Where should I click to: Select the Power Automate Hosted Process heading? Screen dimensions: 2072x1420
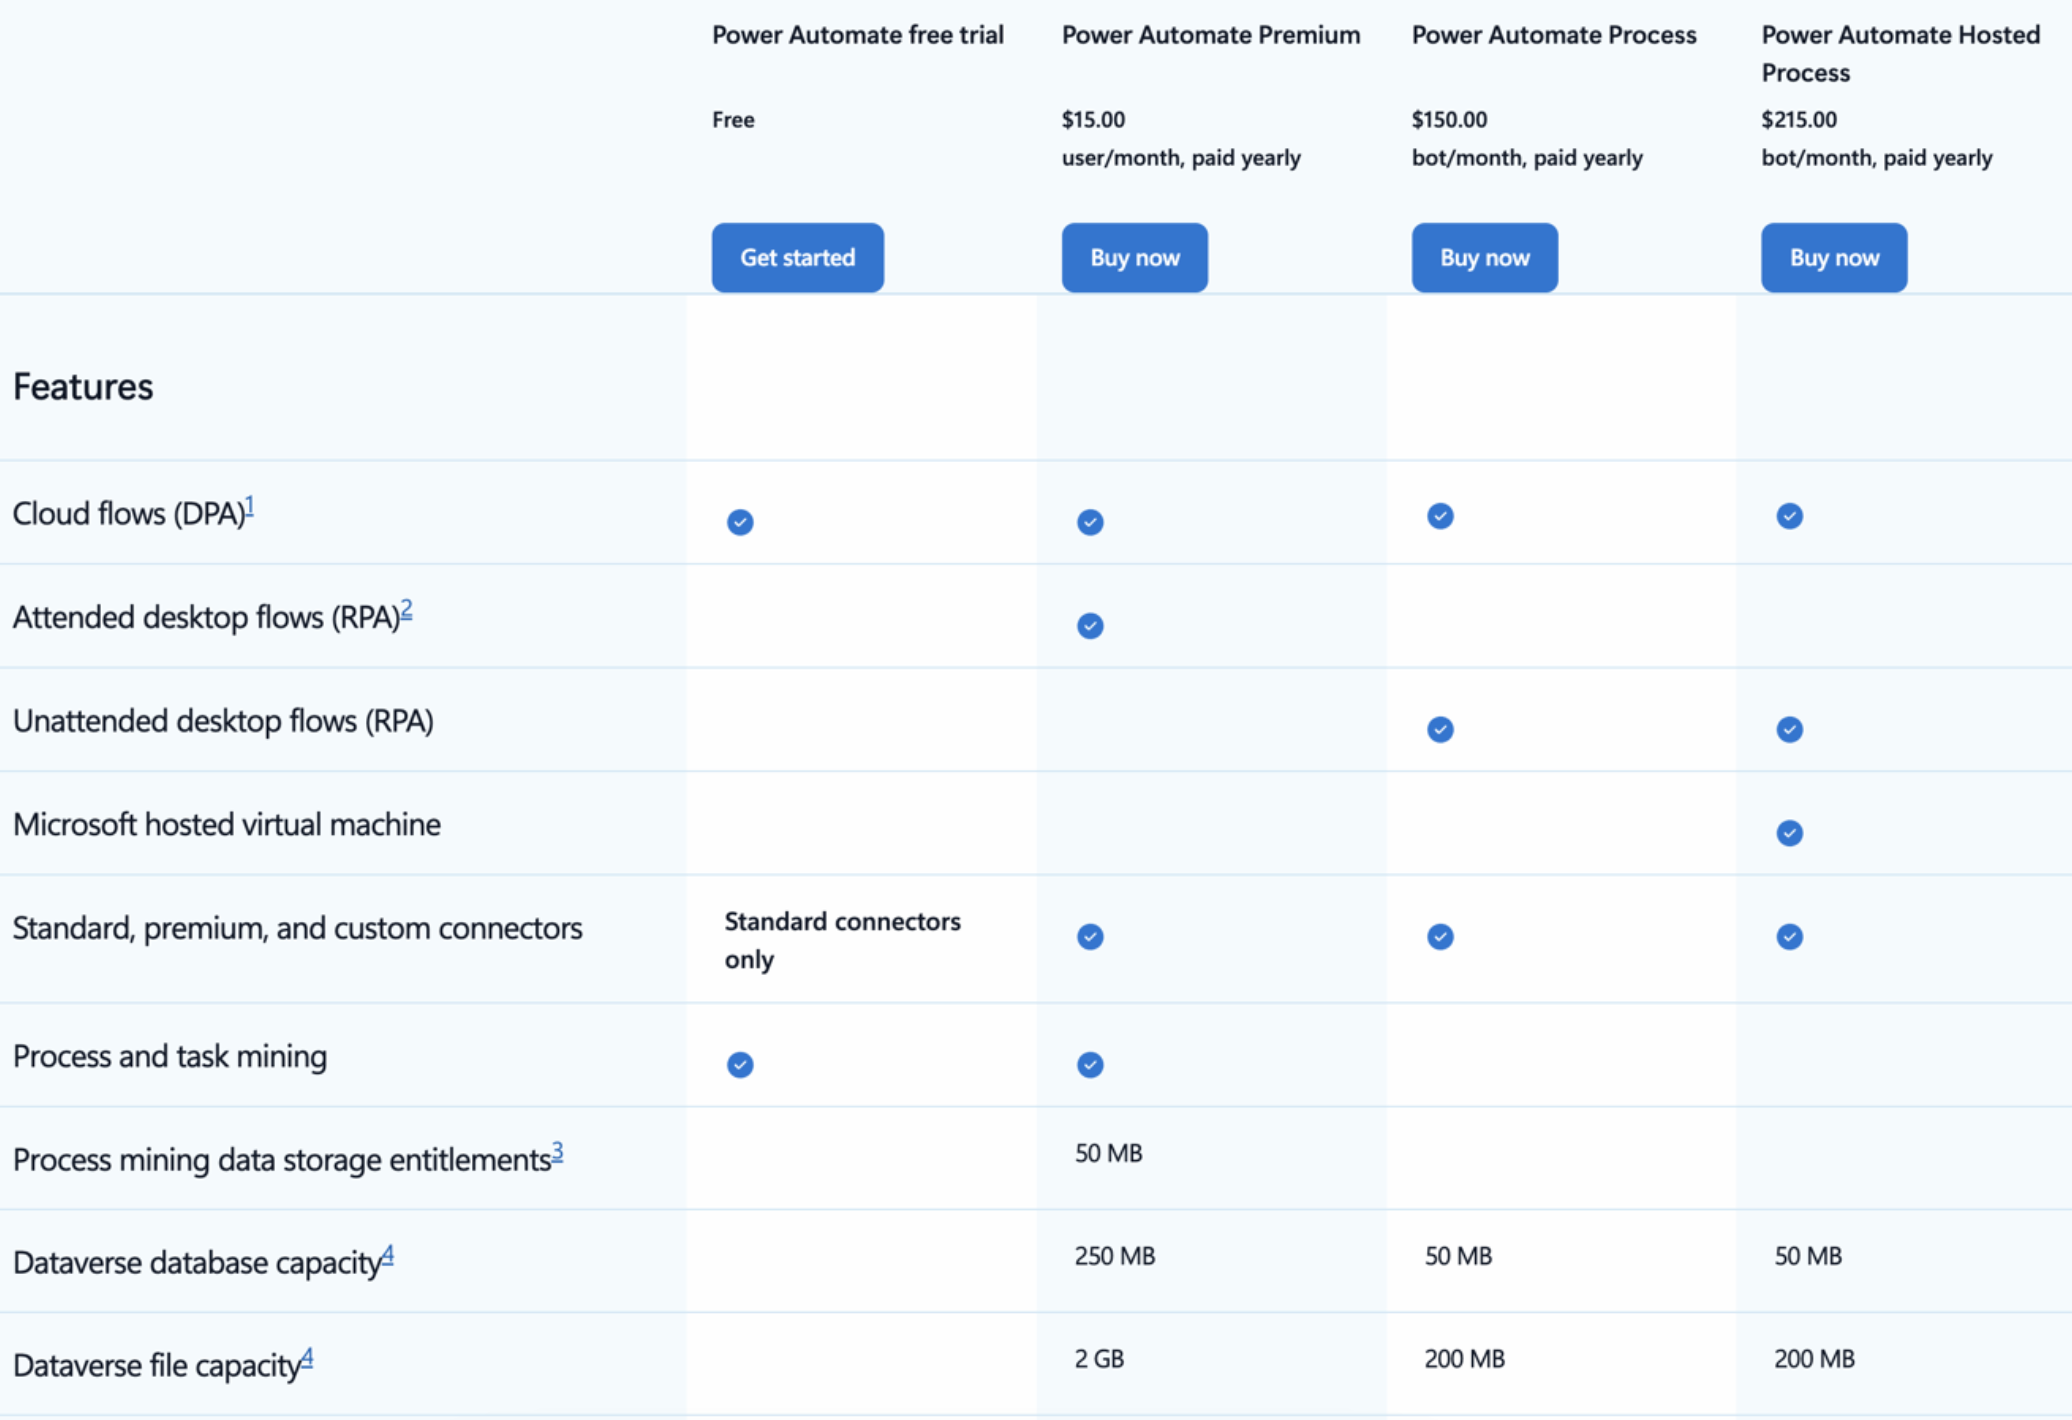coord(1900,54)
